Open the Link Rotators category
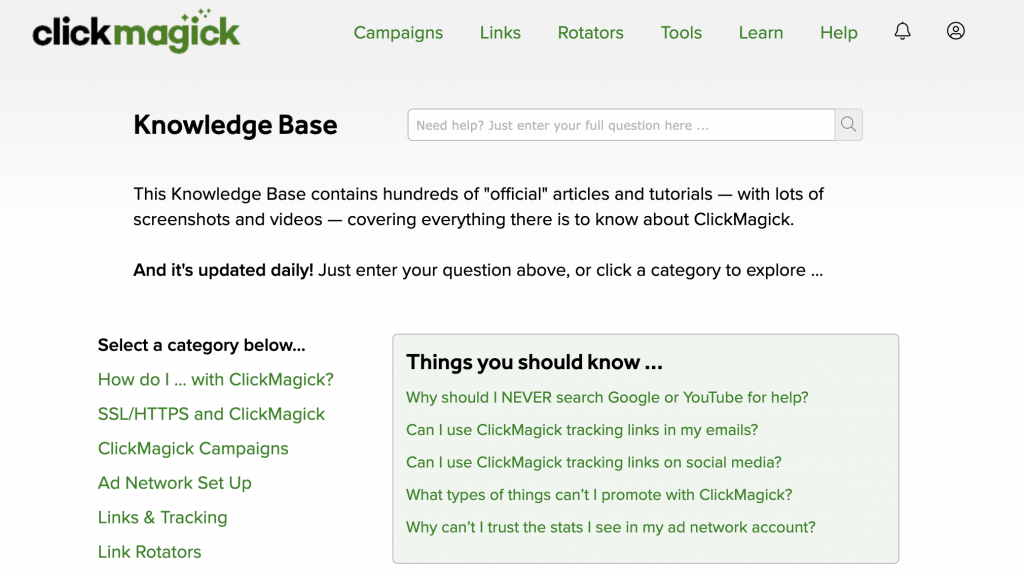Image resolution: width=1024 pixels, height=575 pixels. (x=150, y=552)
